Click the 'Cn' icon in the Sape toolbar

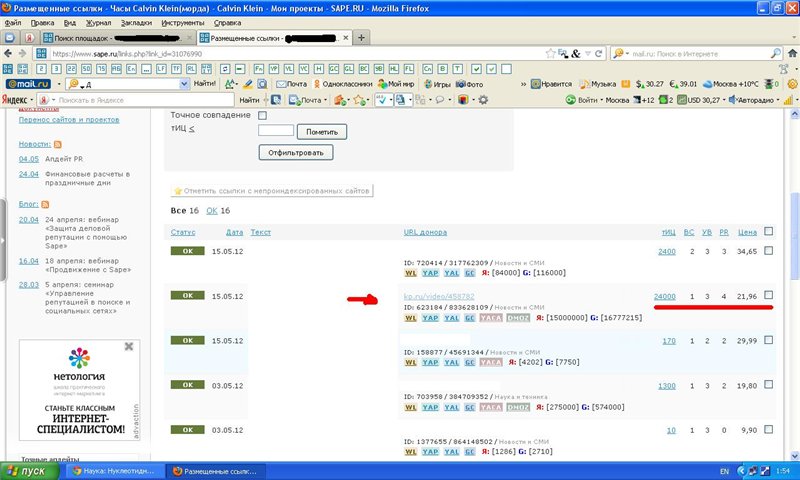pos(428,69)
